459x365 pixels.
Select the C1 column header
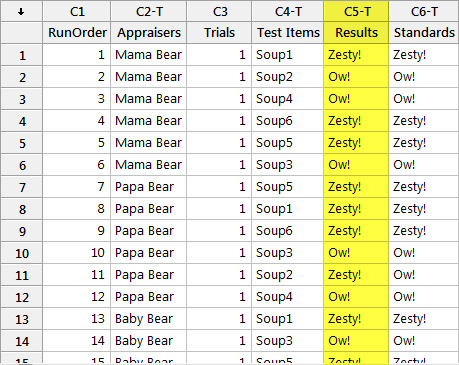click(x=77, y=11)
